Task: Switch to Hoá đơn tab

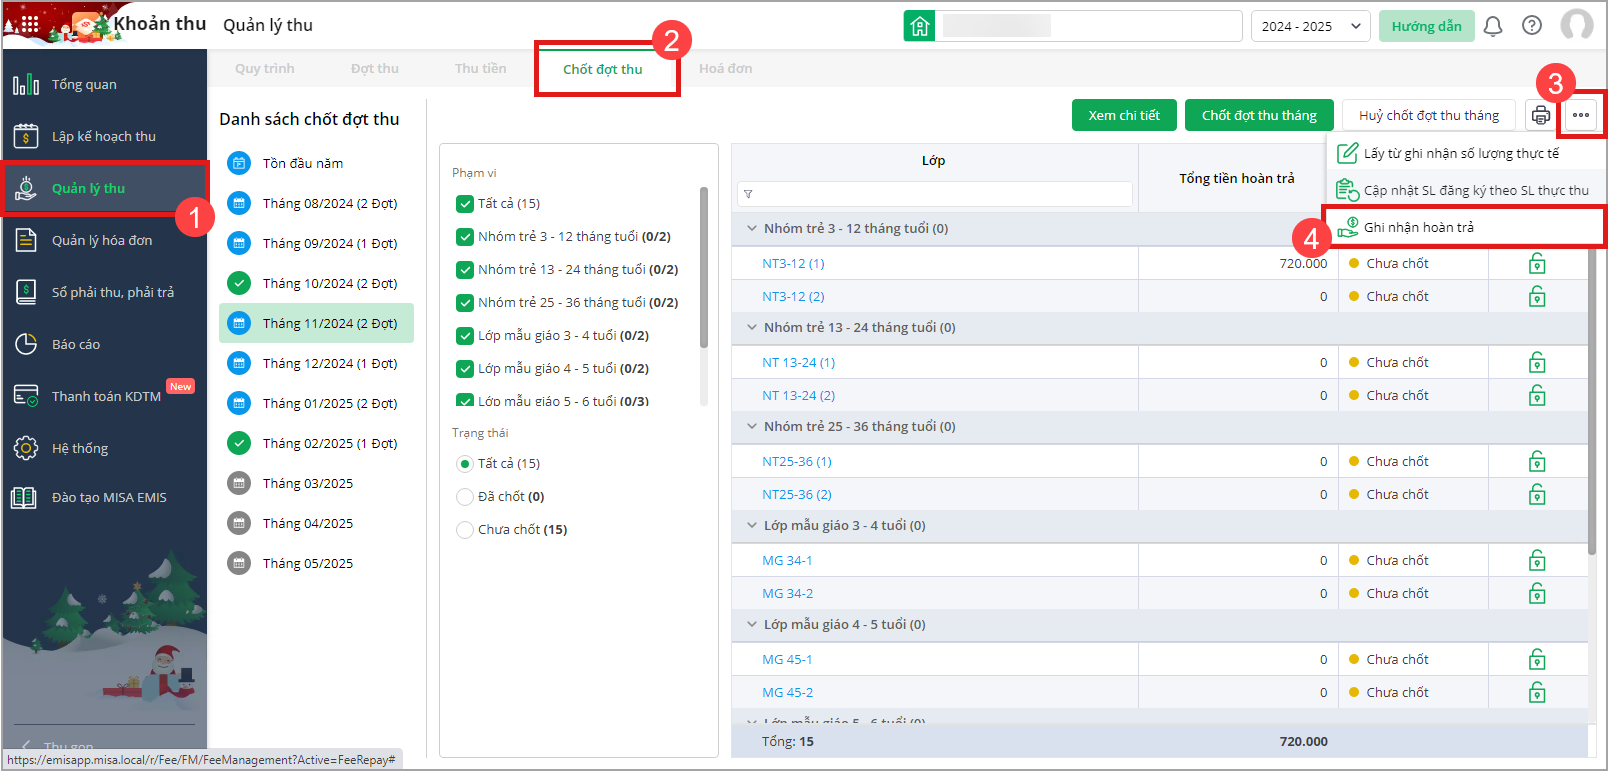Action: (726, 68)
